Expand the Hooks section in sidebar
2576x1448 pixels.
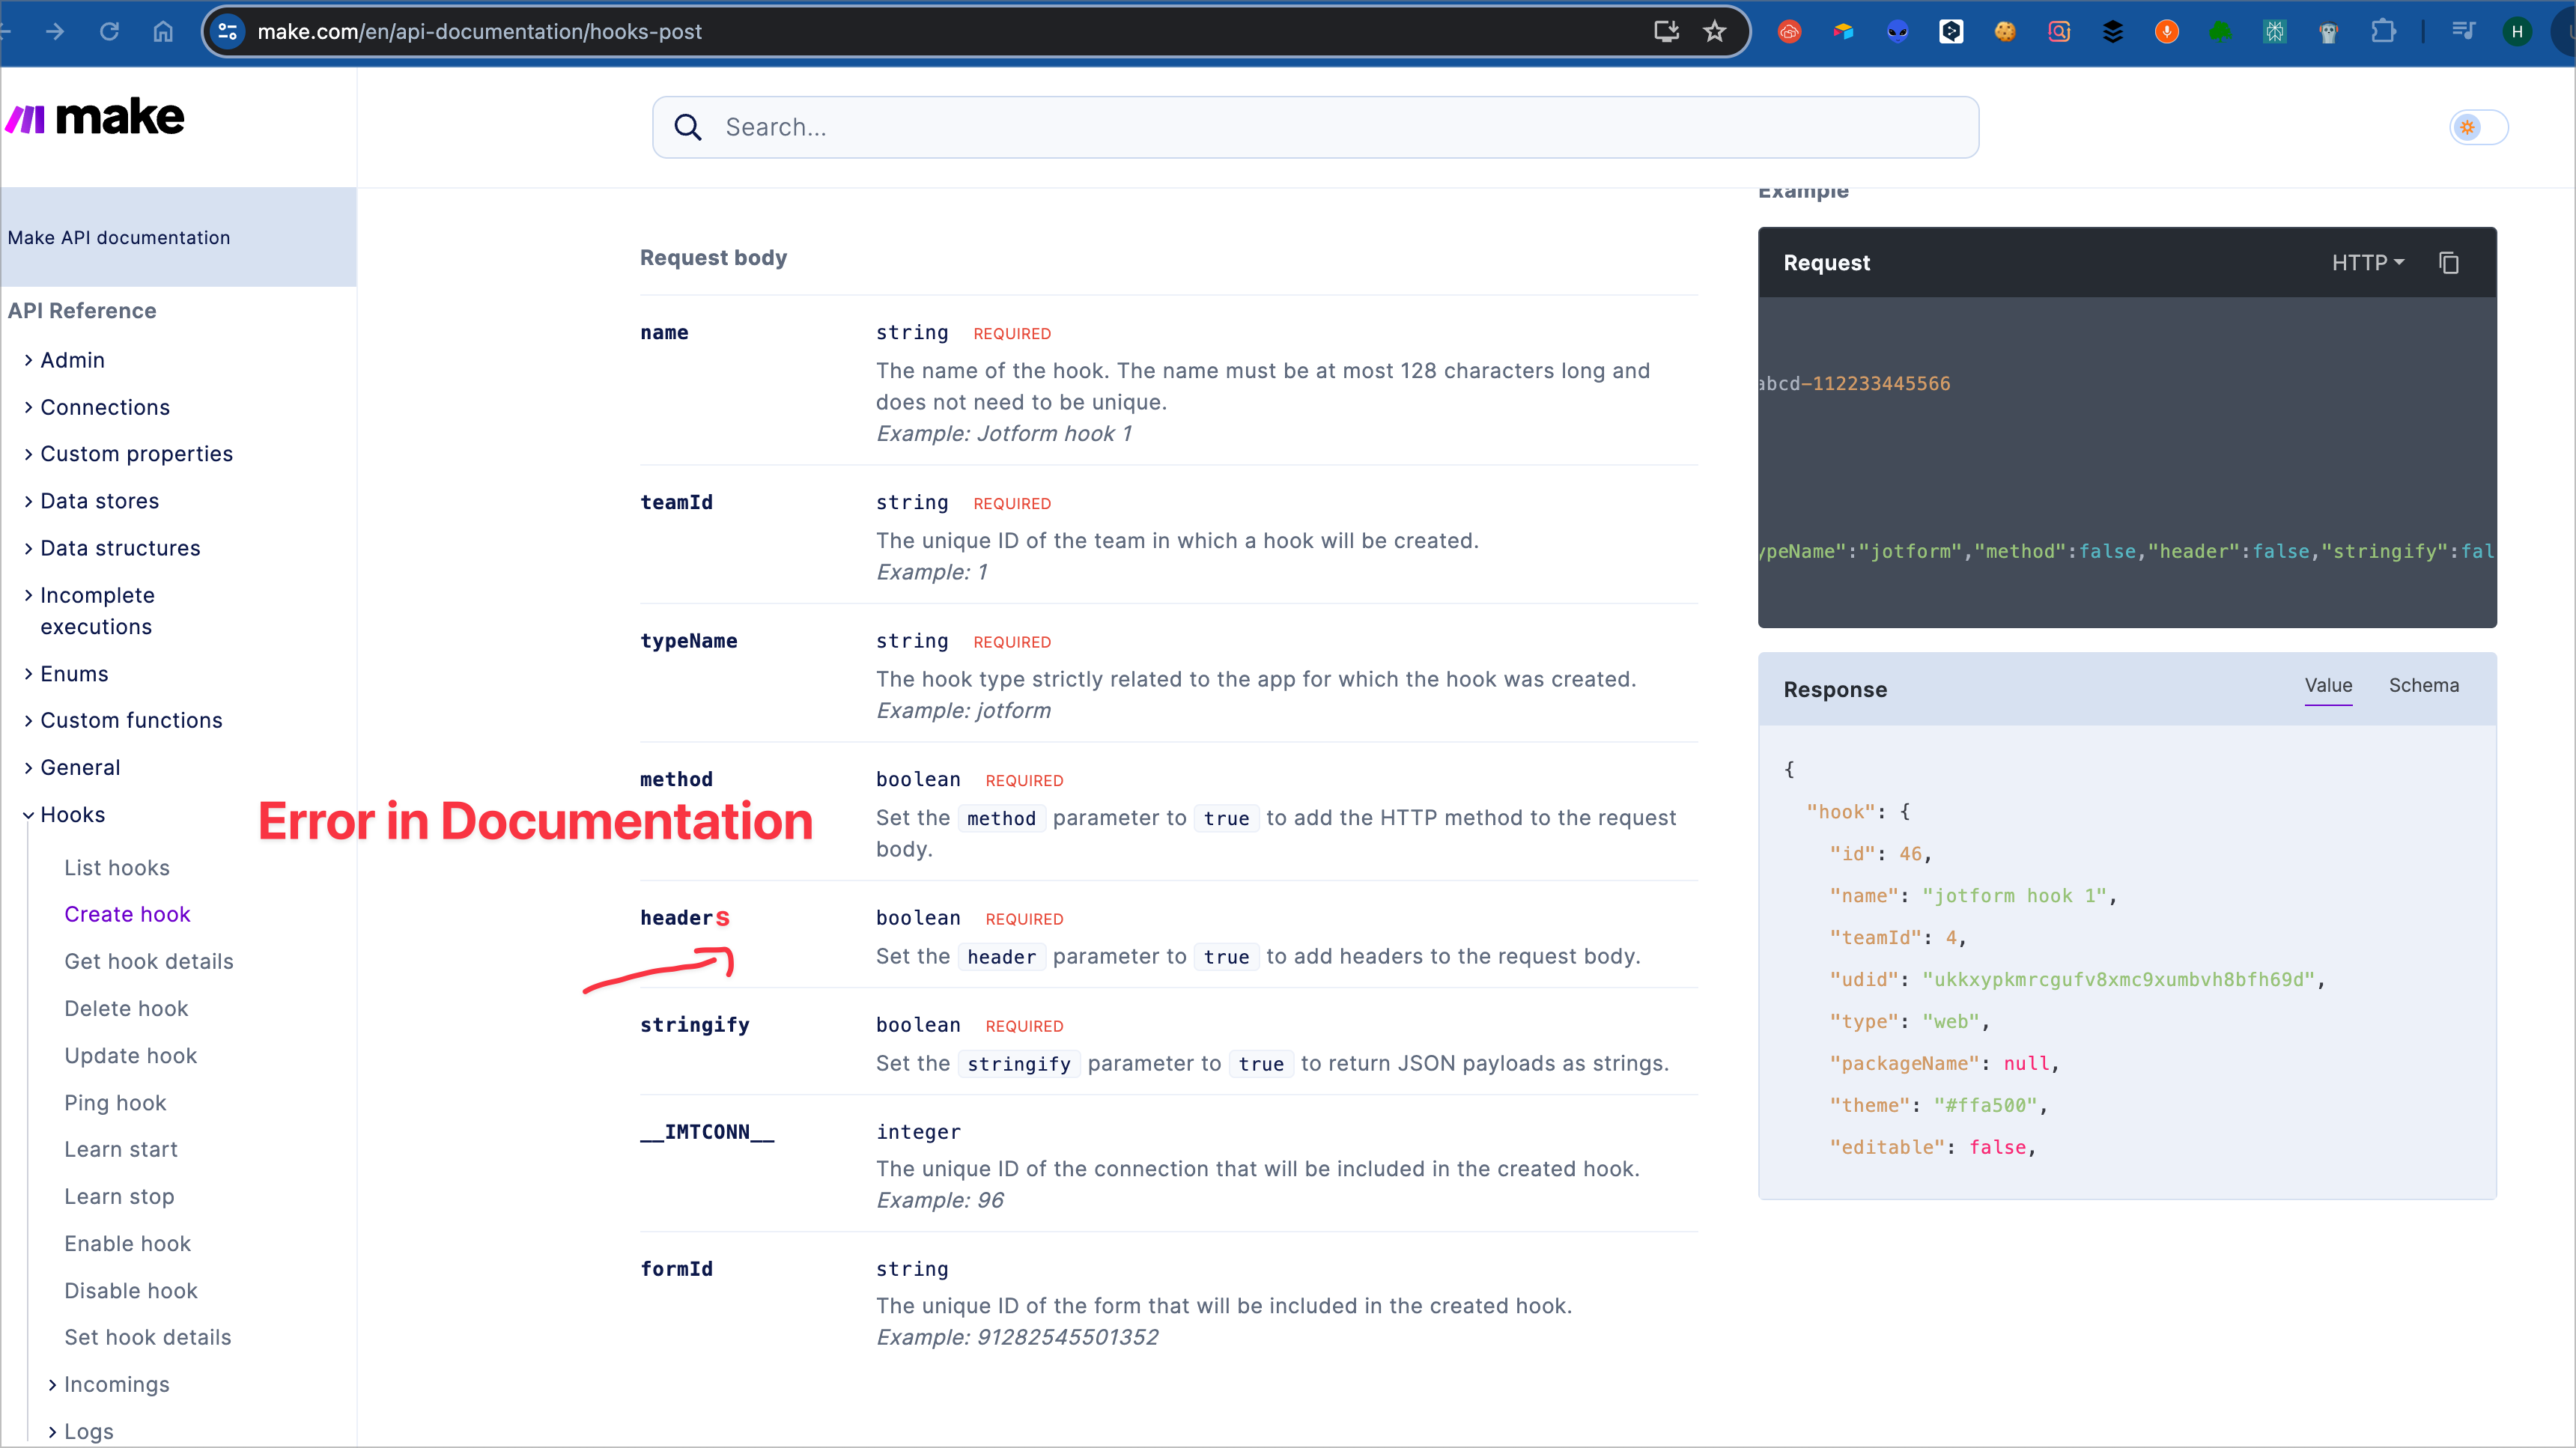point(73,814)
